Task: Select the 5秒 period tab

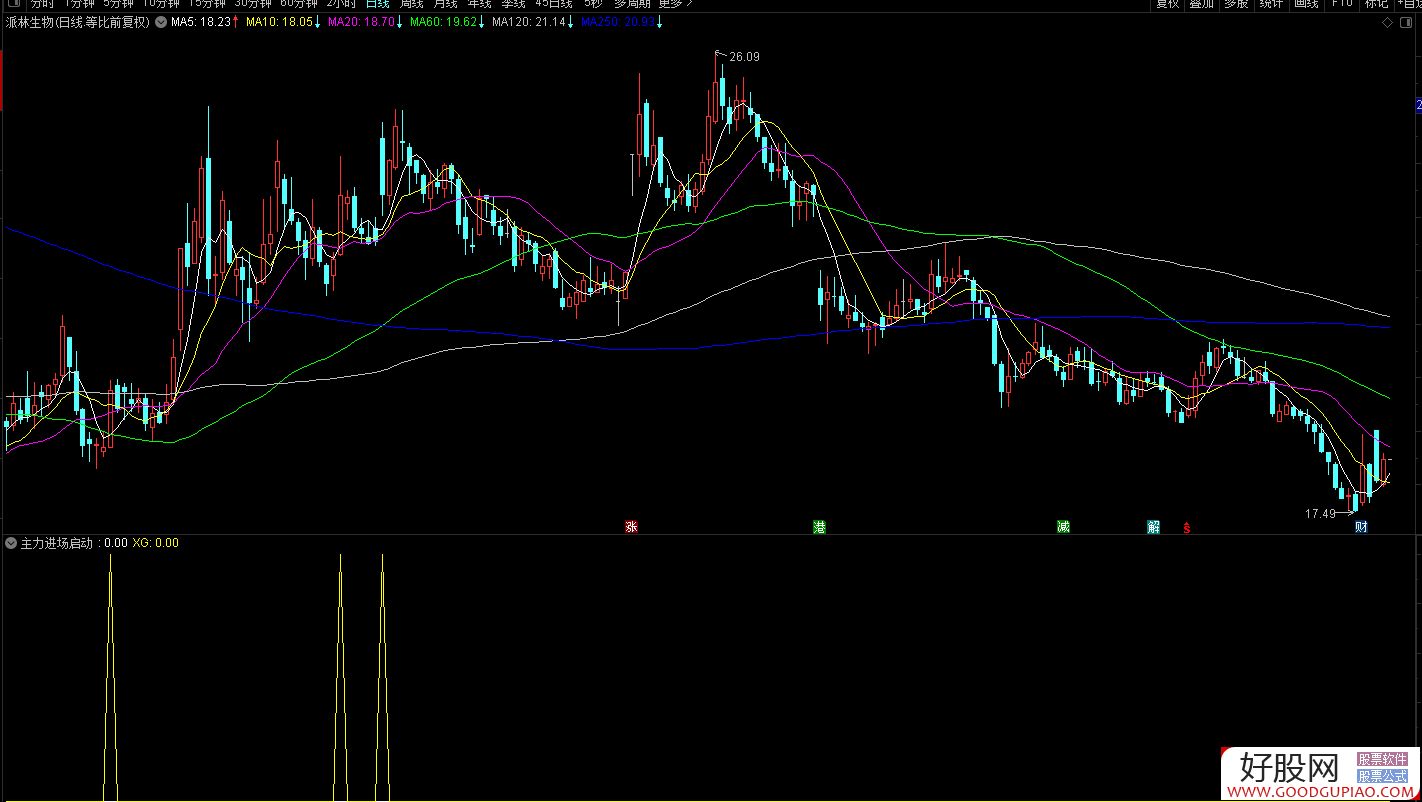Action: (x=594, y=4)
